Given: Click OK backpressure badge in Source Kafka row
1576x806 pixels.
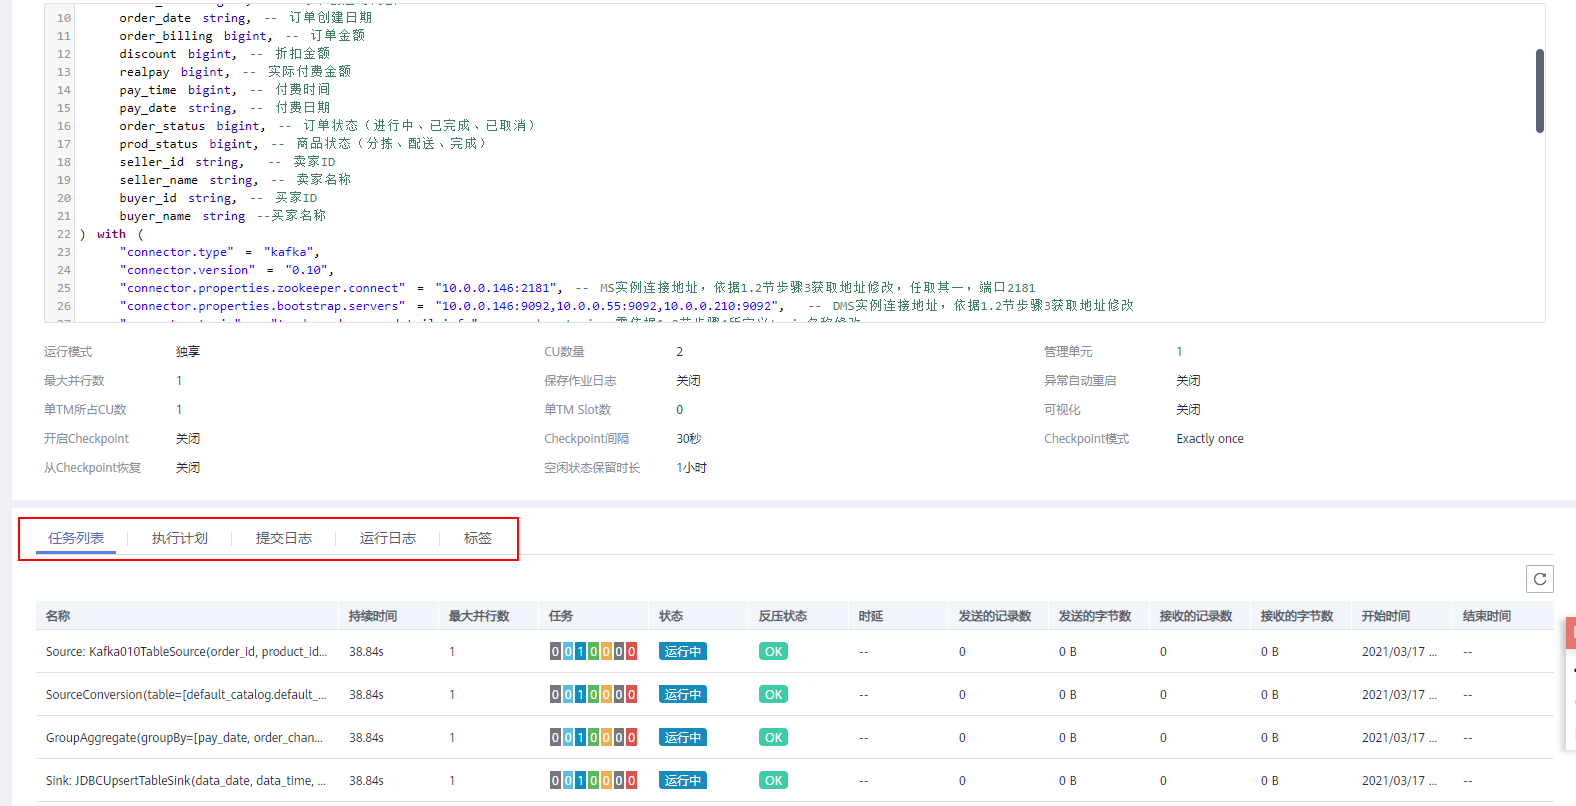Looking at the screenshot, I should 774,652.
